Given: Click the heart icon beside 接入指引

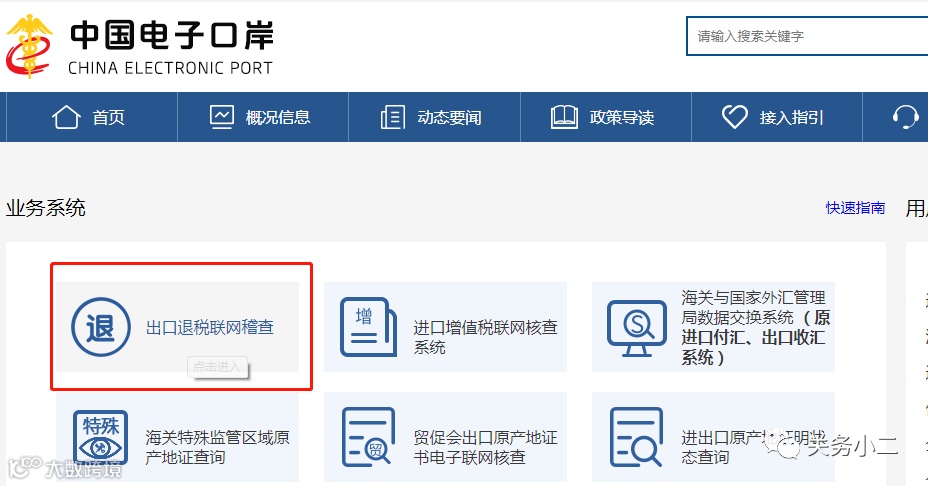Looking at the screenshot, I should coord(734,117).
